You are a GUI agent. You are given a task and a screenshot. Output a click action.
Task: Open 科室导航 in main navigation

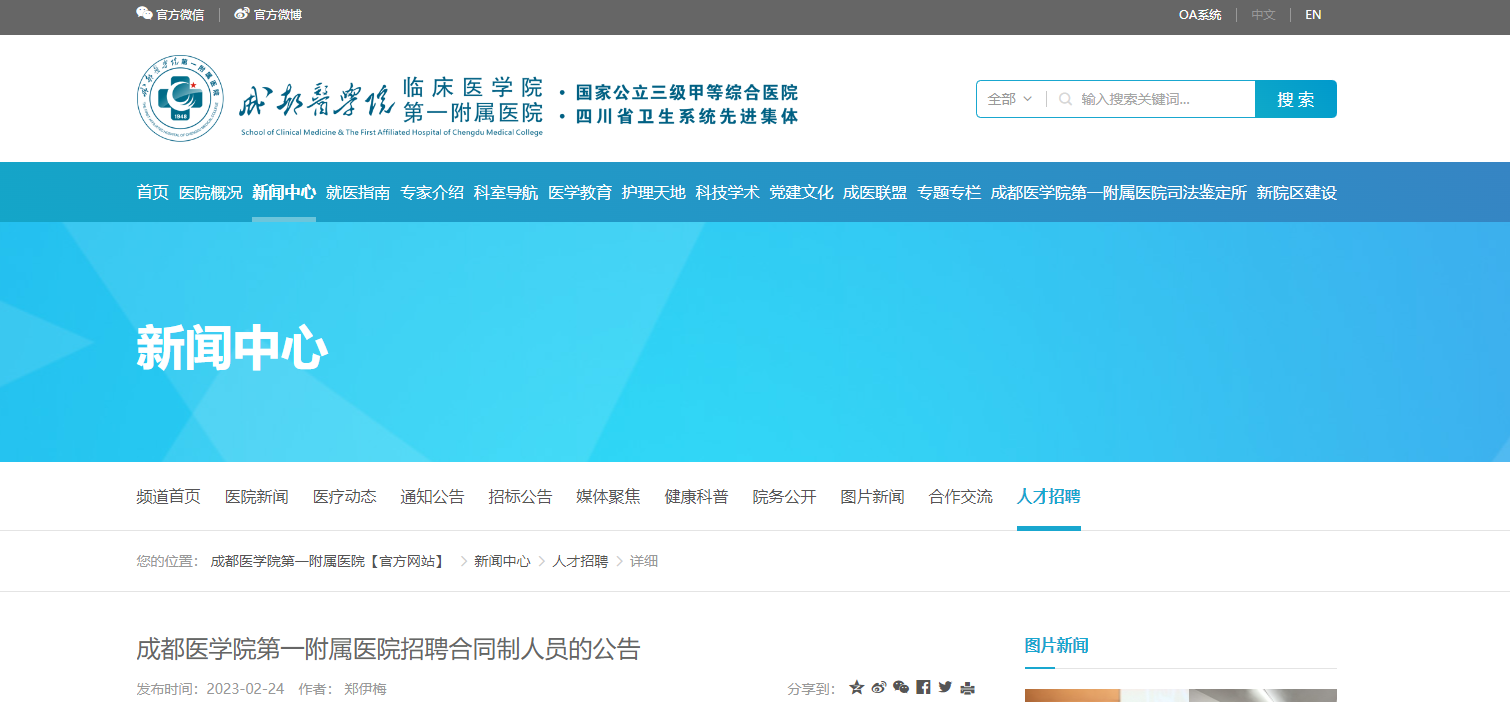[506, 193]
